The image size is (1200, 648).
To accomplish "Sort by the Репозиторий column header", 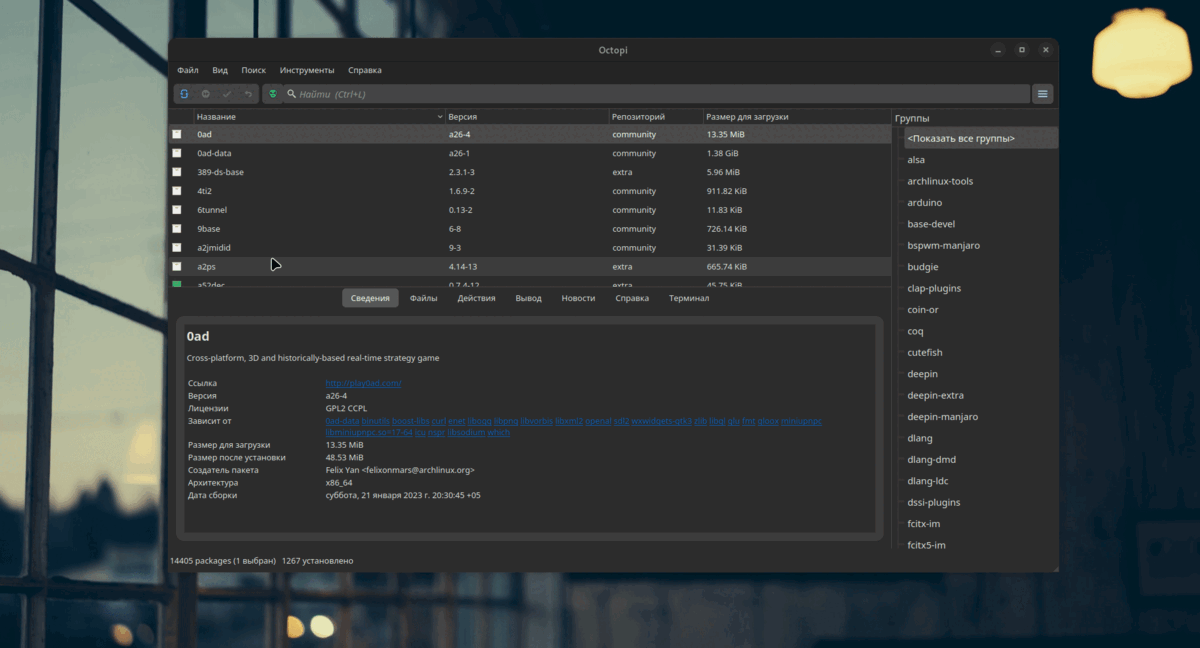I will [656, 117].
